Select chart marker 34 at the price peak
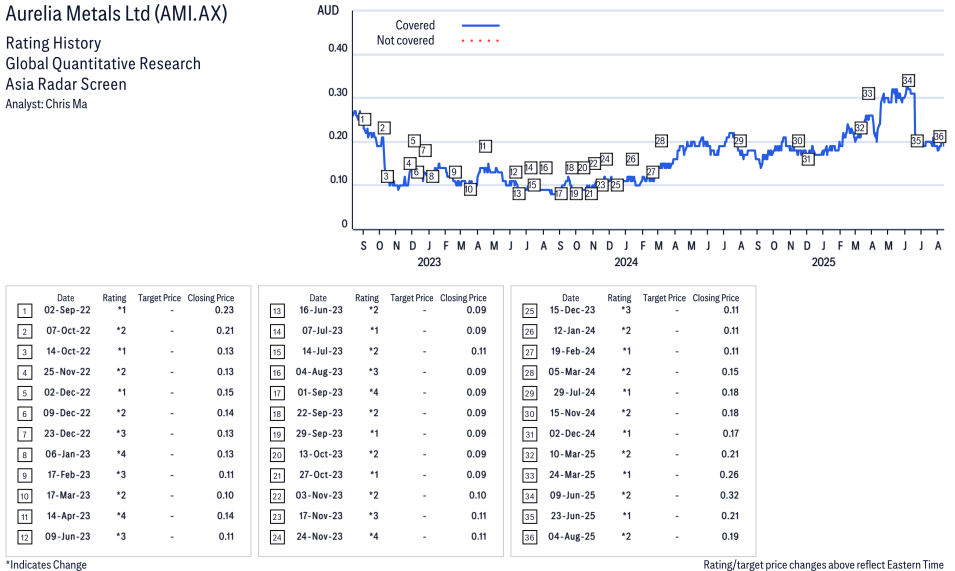Image resolution: width=955 pixels, height=571 pixels. [908, 80]
